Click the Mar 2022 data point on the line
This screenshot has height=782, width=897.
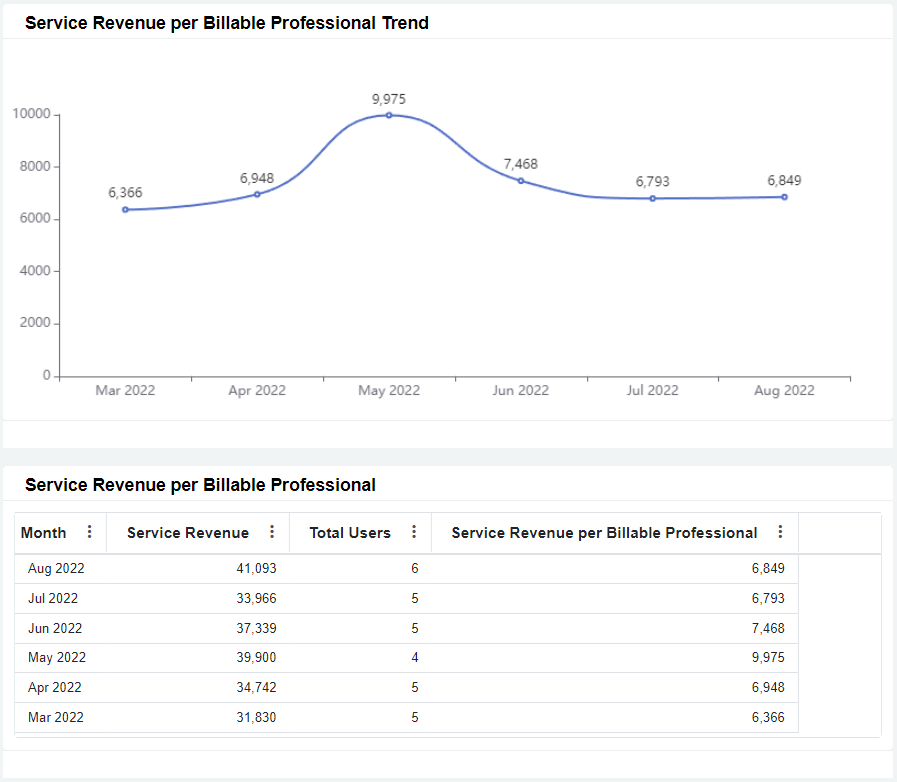125,208
